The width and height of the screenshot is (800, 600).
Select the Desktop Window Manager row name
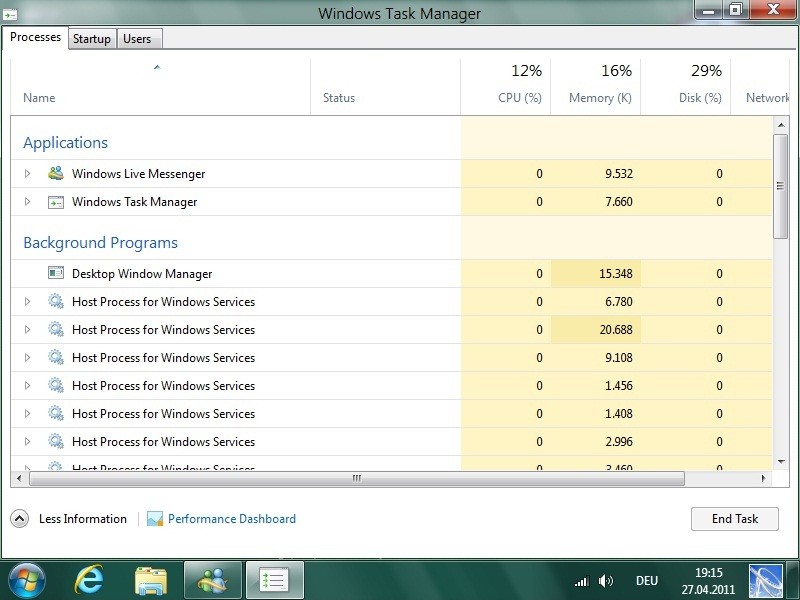click(x=142, y=274)
